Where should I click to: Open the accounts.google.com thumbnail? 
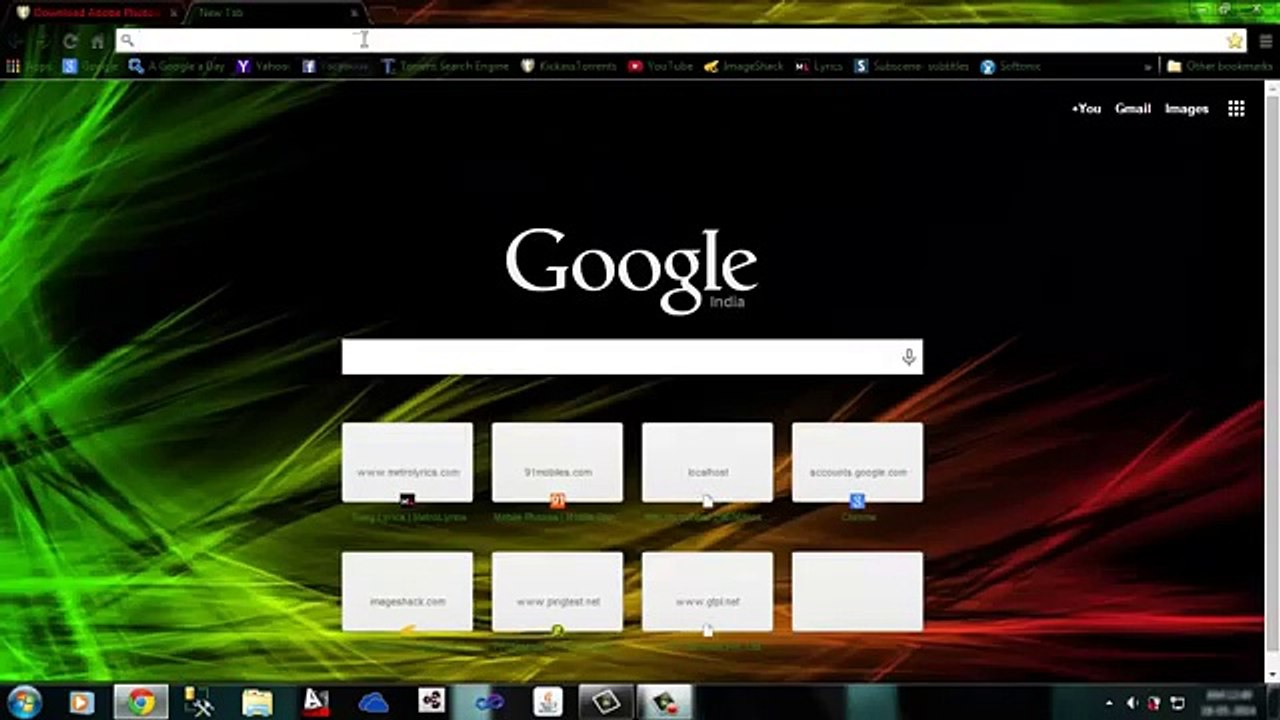tap(857, 462)
